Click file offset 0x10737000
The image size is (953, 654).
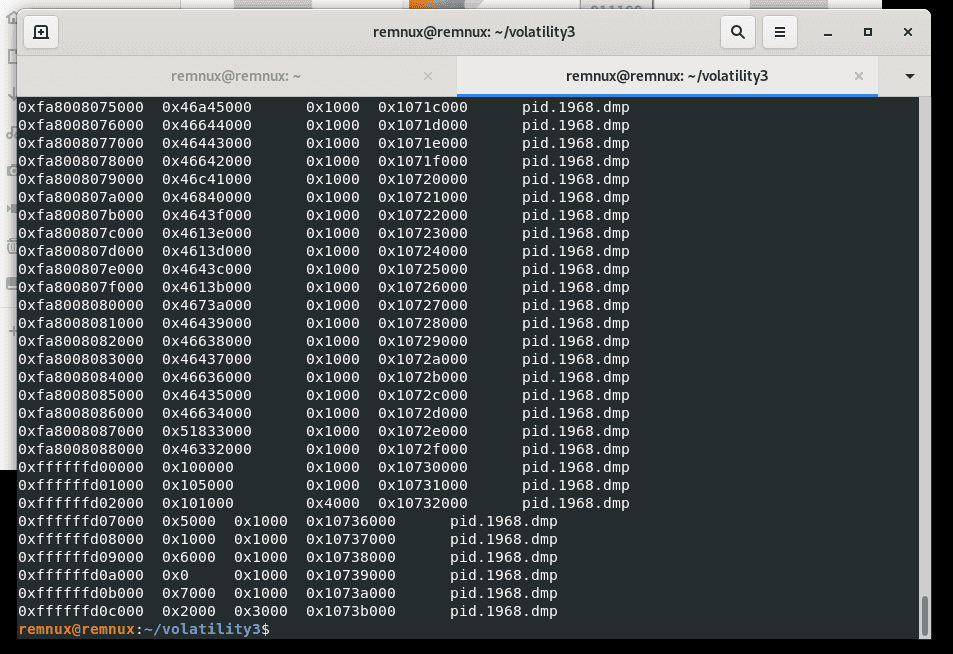click(351, 540)
